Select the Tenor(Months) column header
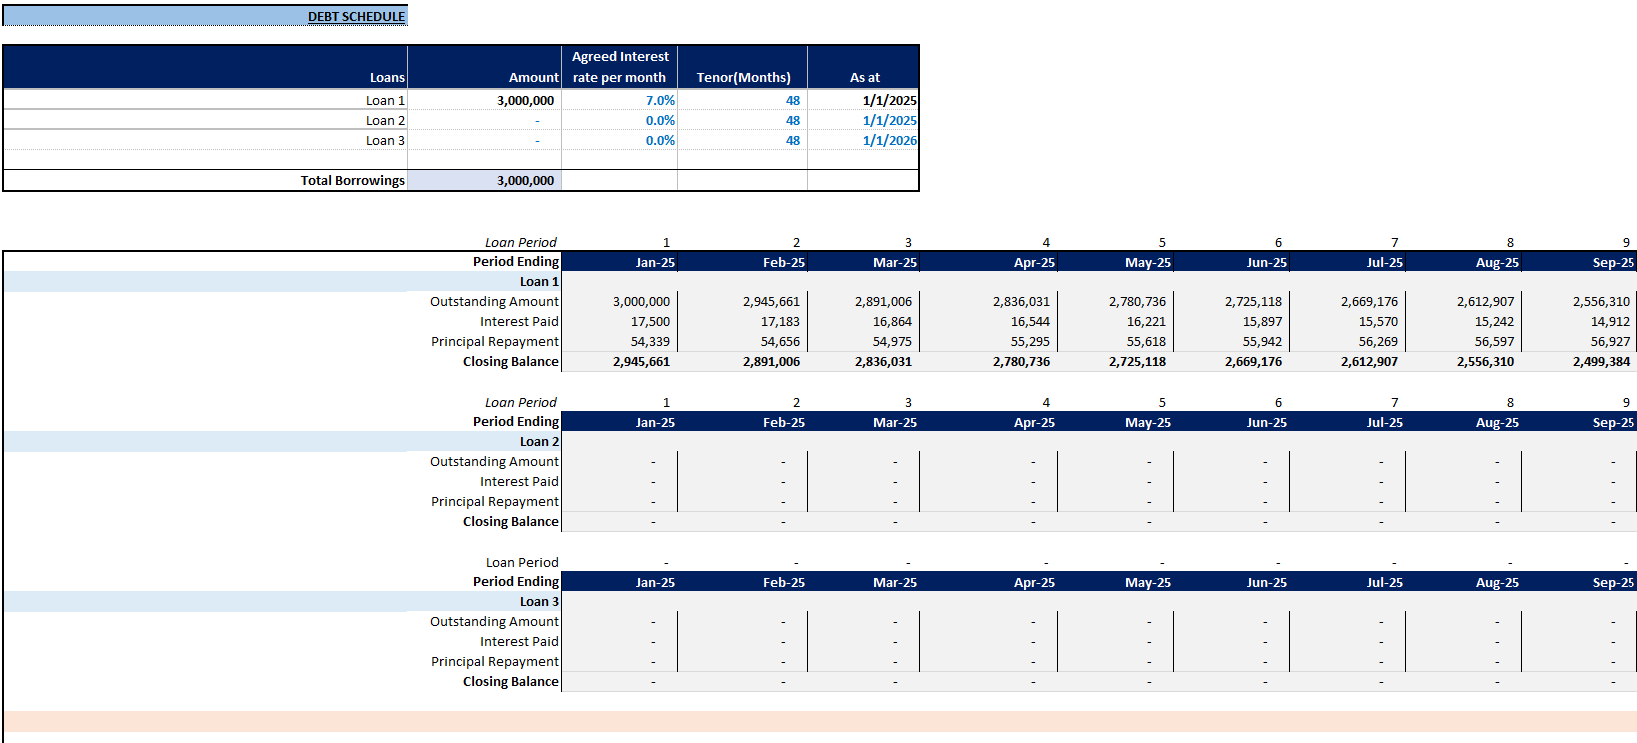The width and height of the screenshot is (1637, 743). [x=743, y=77]
